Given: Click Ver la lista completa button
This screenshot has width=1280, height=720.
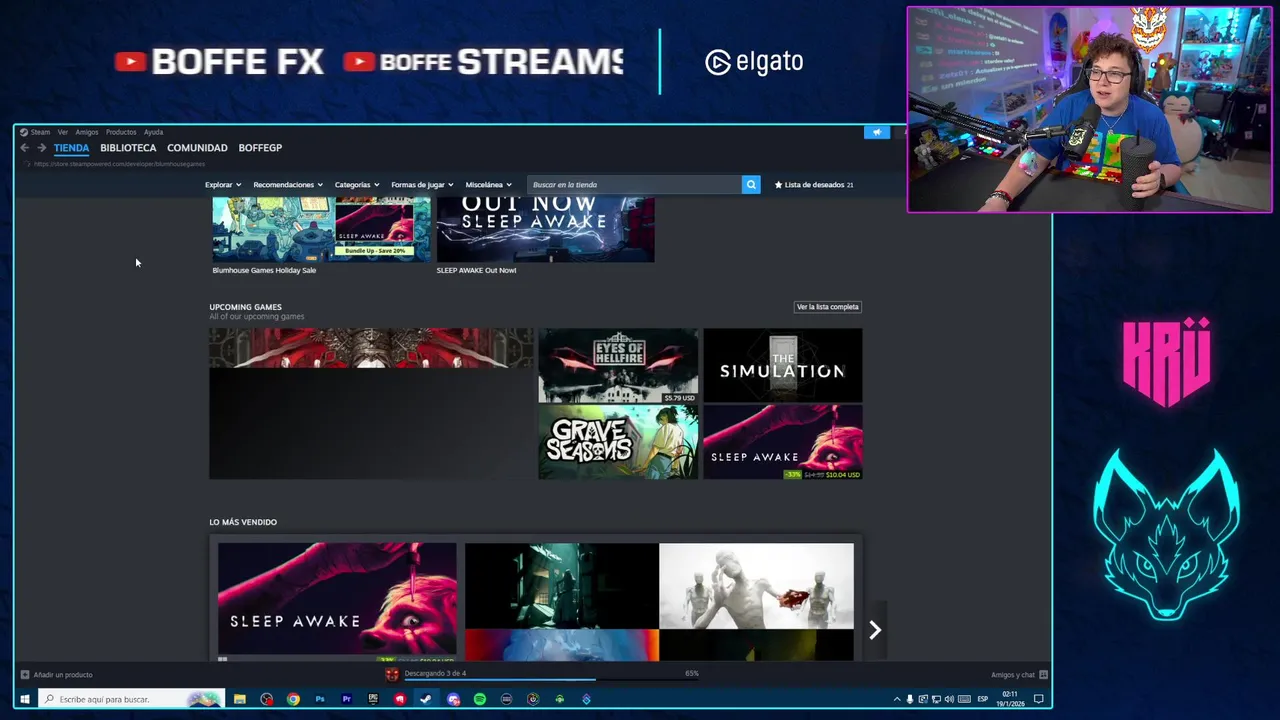Looking at the screenshot, I should (827, 307).
